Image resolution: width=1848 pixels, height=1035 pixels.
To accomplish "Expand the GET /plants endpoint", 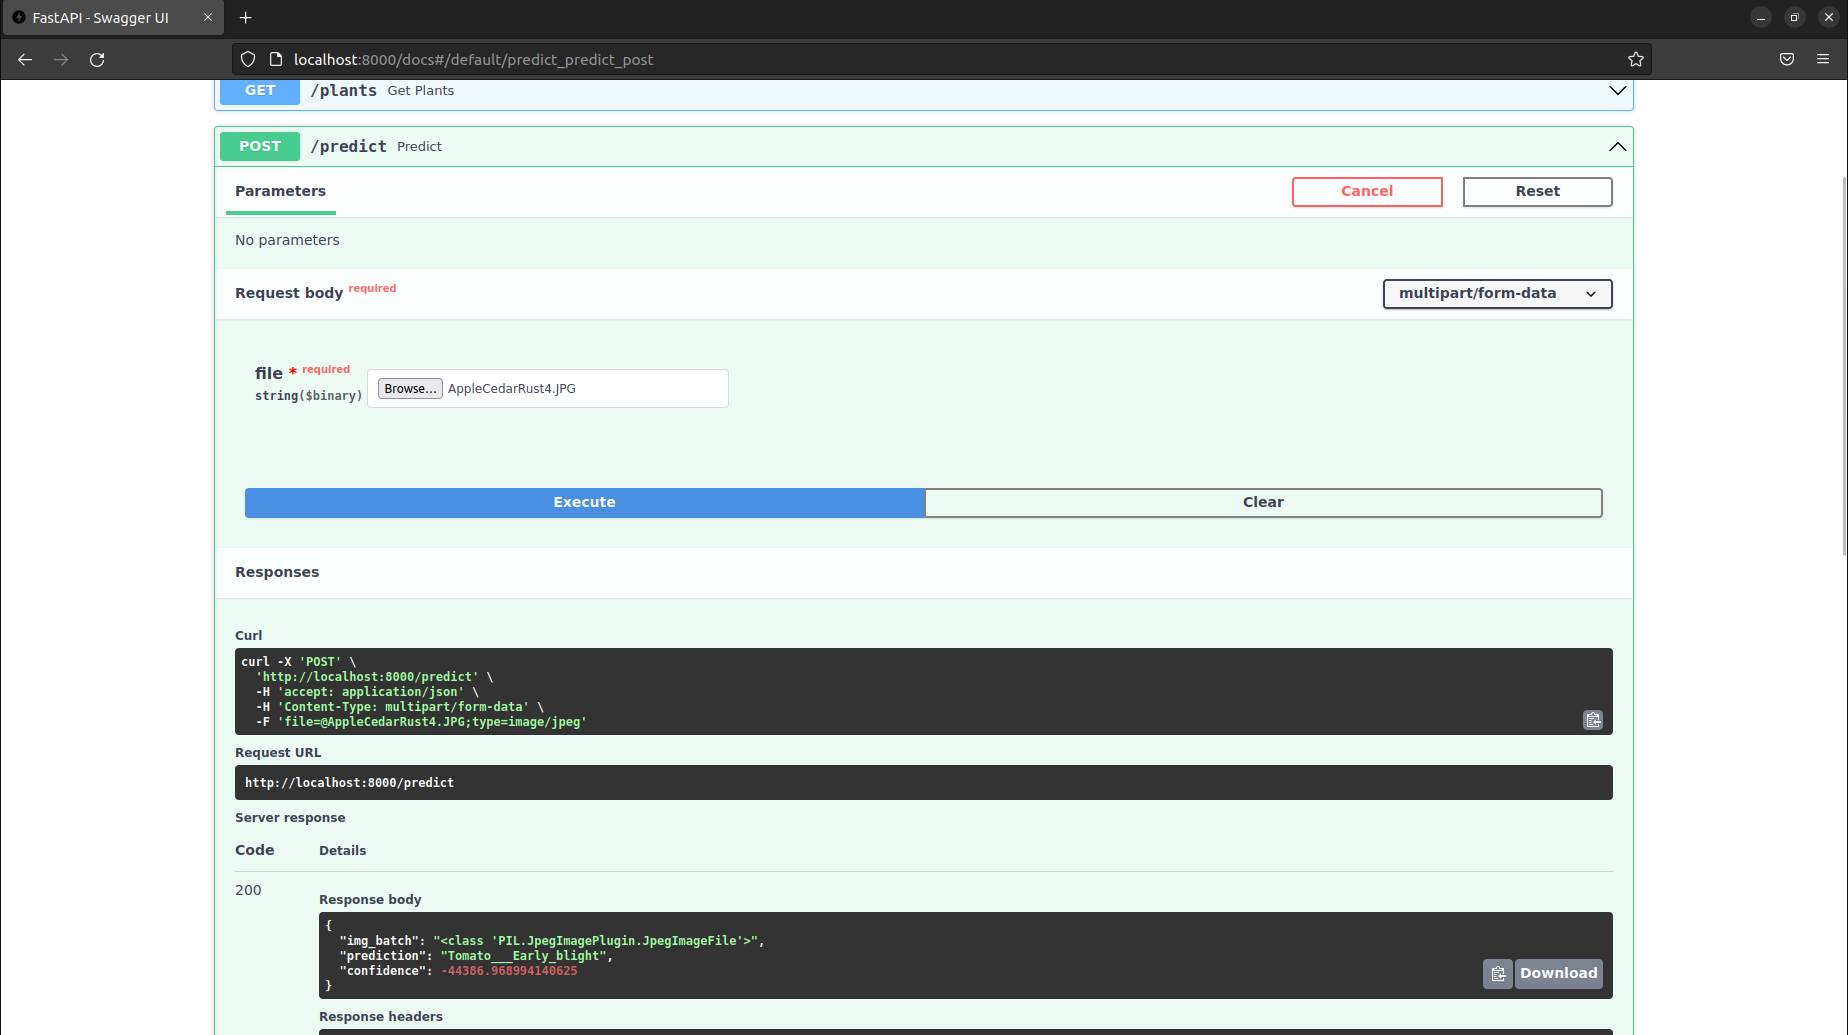I will (x=1616, y=90).
